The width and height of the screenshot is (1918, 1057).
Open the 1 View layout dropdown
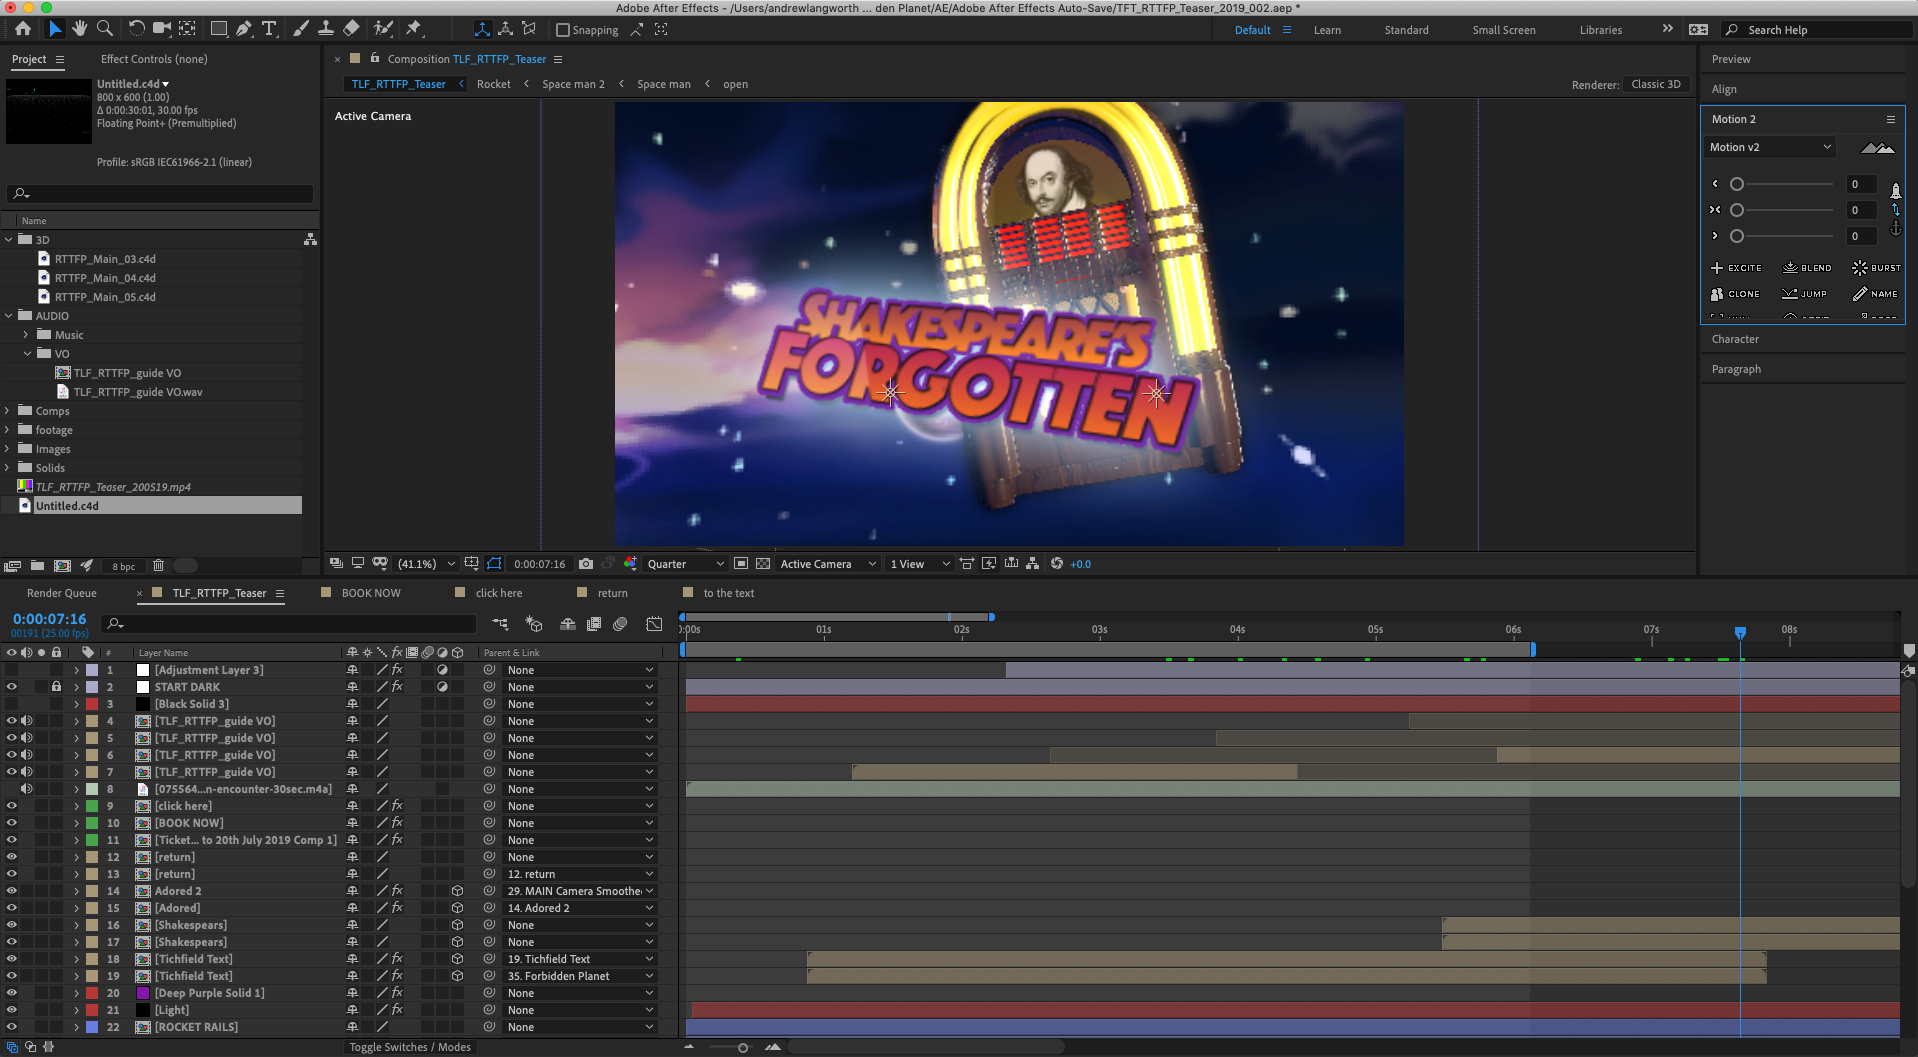[x=920, y=564]
